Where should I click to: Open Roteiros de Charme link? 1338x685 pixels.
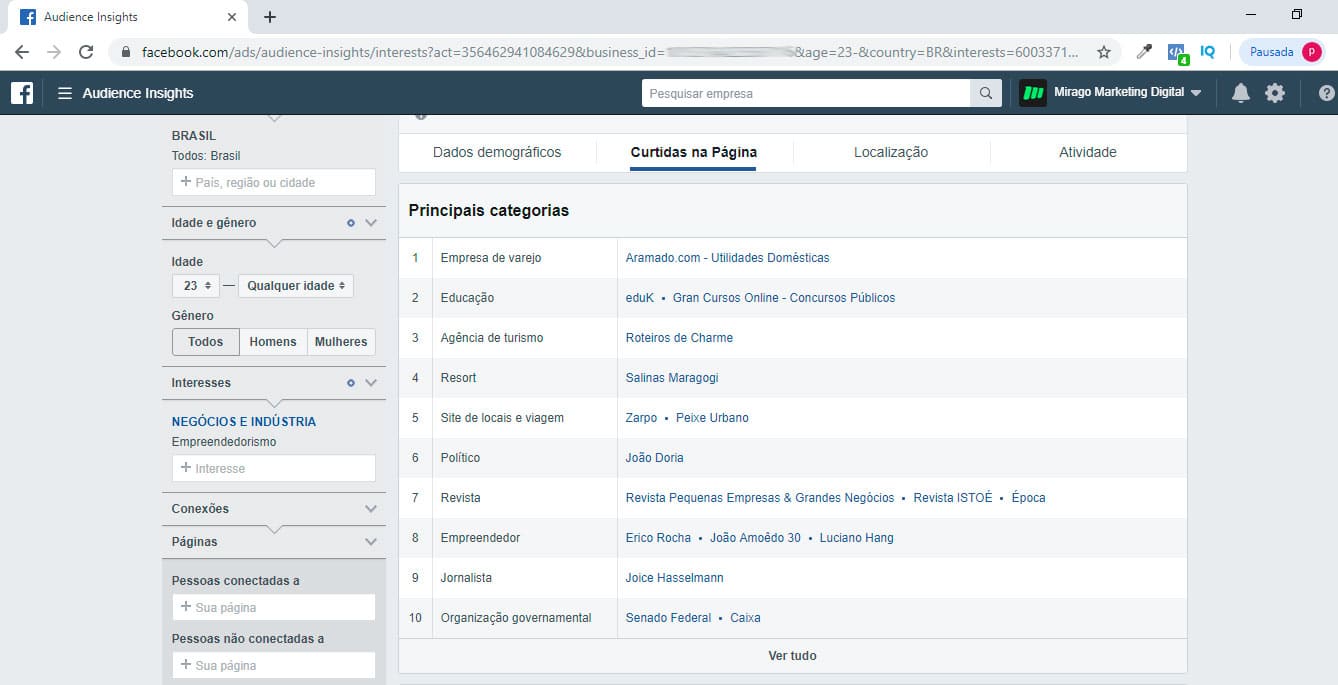pyautogui.click(x=679, y=338)
